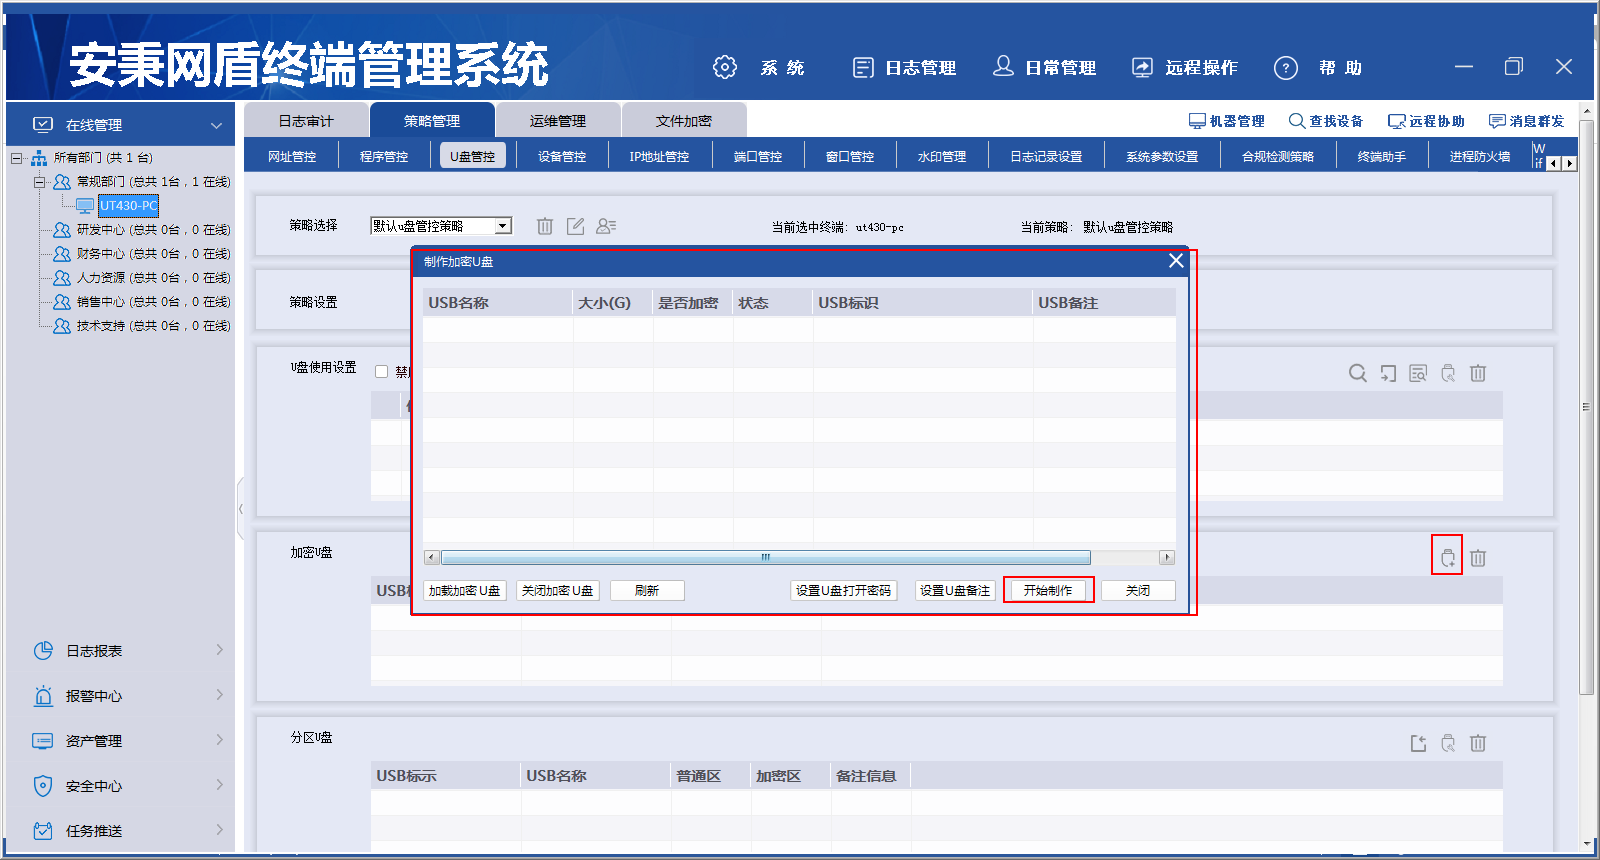Open the 合规检测策略 sub-tab
Viewport: 1600px width, 860px height.
click(x=1278, y=156)
